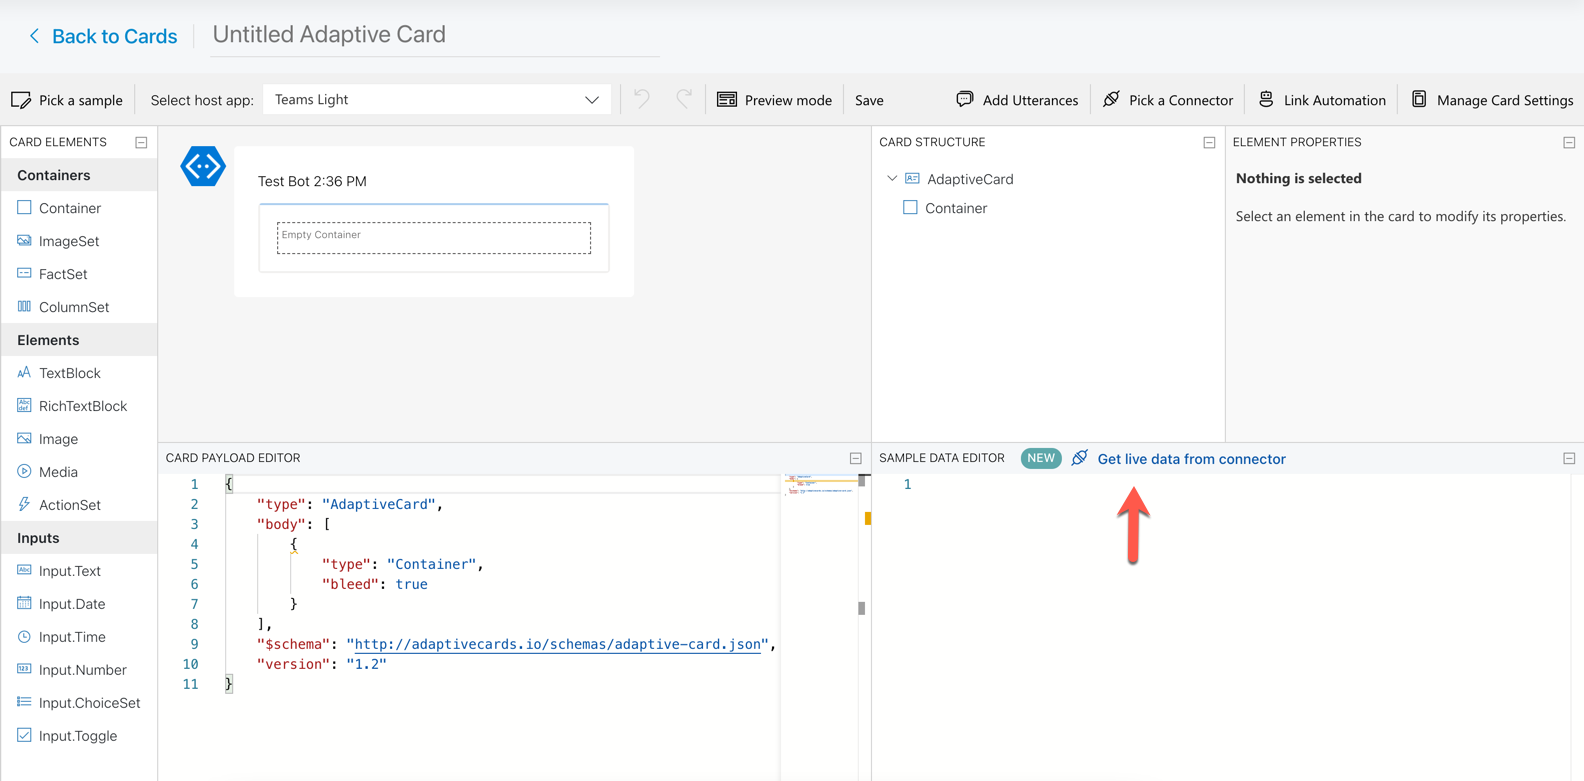This screenshot has width=1584, height=781.
Task: Select the Empty Container in card preview
Action: pyautogui.click(x=434, y=238)
